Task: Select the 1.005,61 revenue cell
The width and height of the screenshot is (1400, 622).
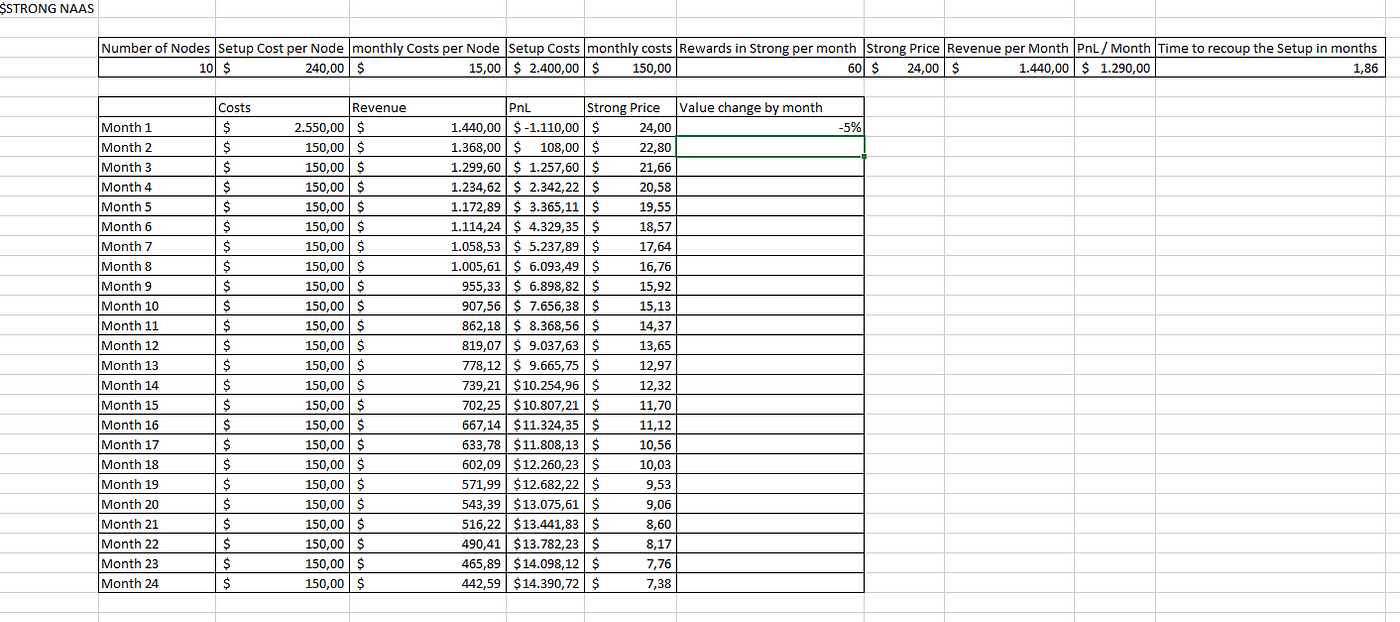Action: [427, 266]
